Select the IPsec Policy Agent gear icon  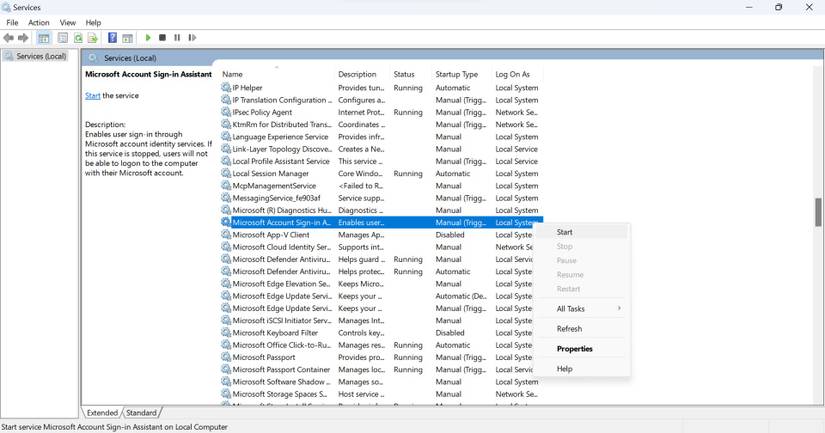click(226, 112)
